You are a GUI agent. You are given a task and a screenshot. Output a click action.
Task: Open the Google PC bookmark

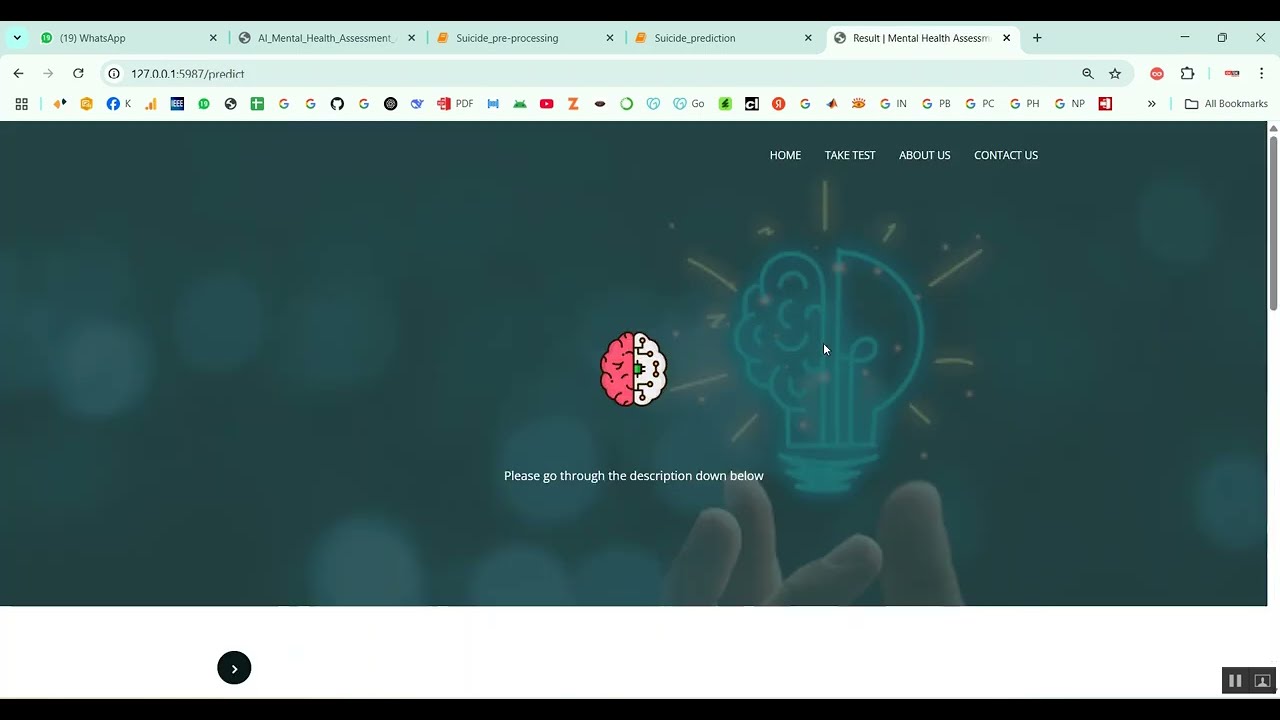[x=979, y=104]
